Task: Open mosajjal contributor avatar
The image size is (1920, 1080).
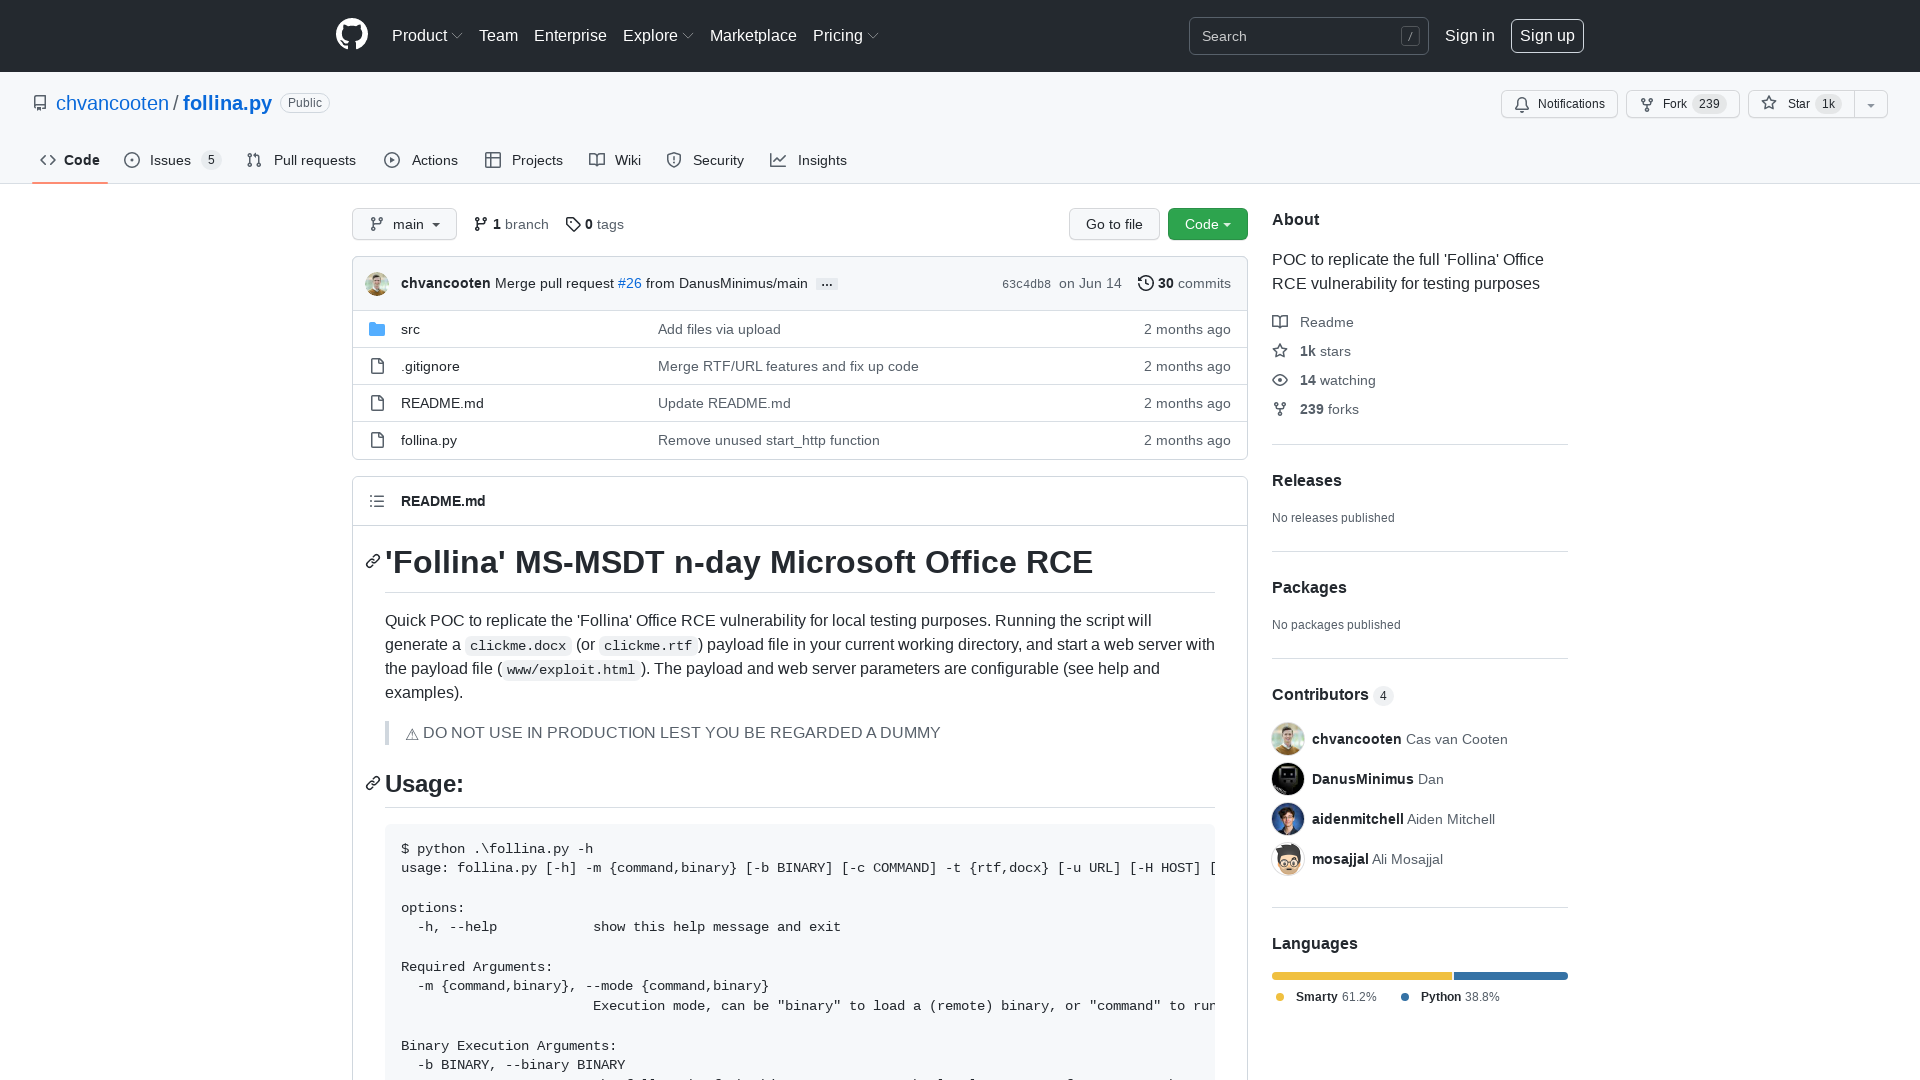Action: (x=1288, y=859)
